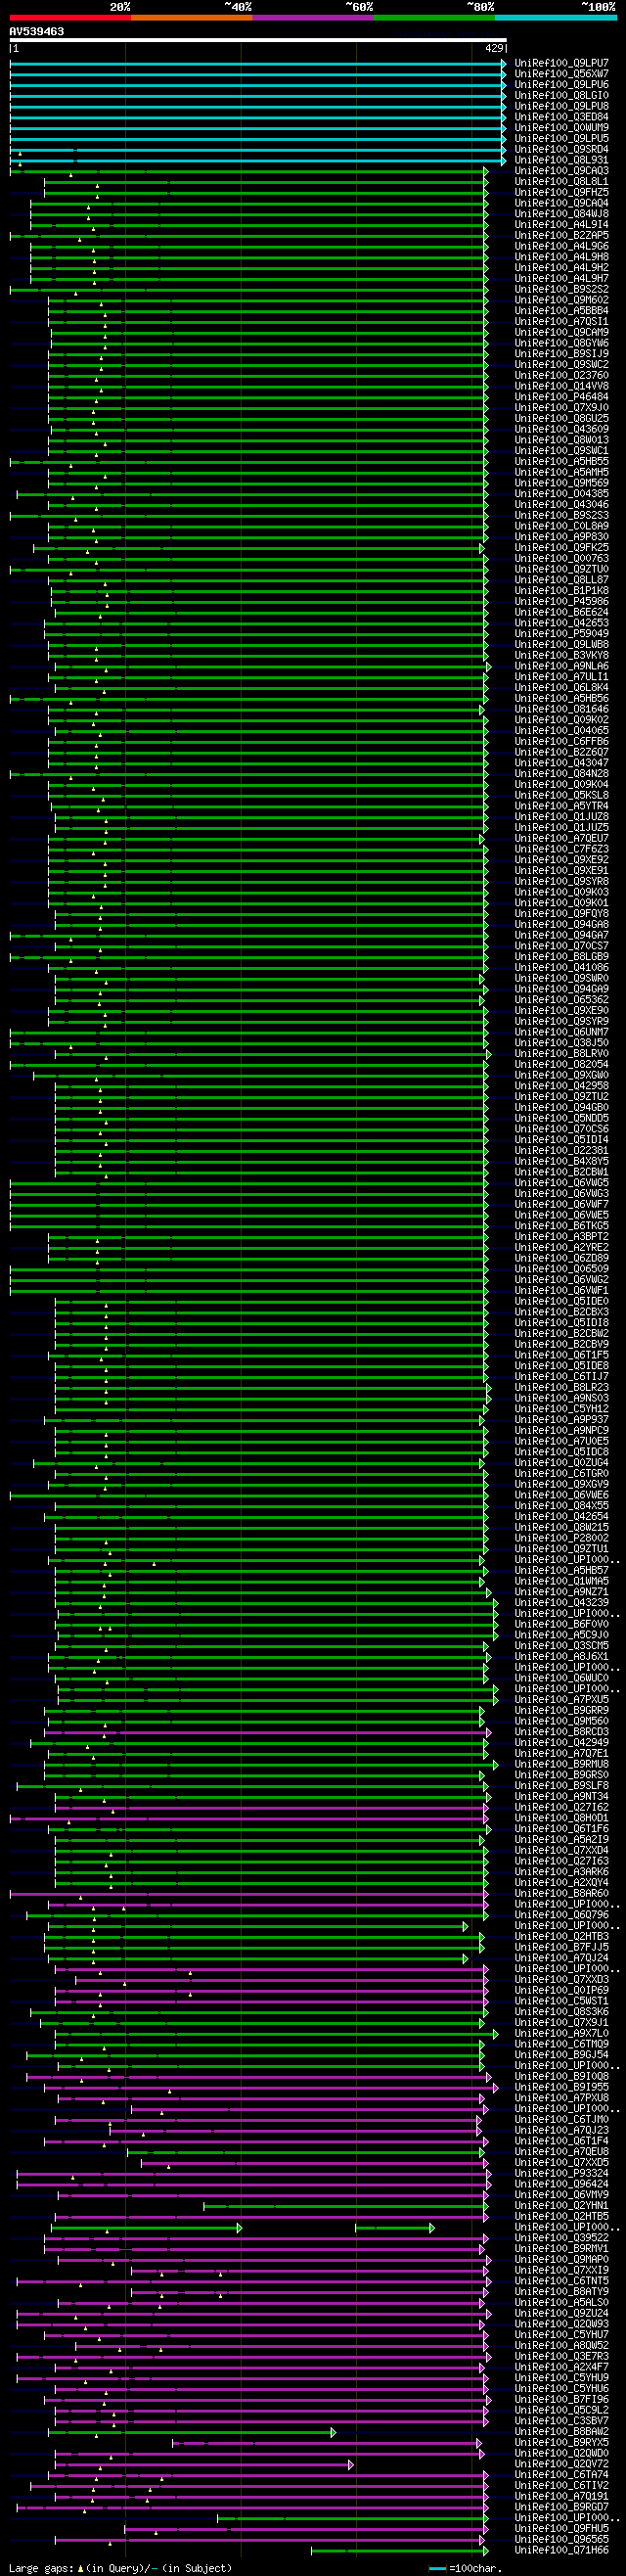Open hit UniRef100_A5BBB4
Screen dimensions: 626x2576
click(x=561, y=311)
